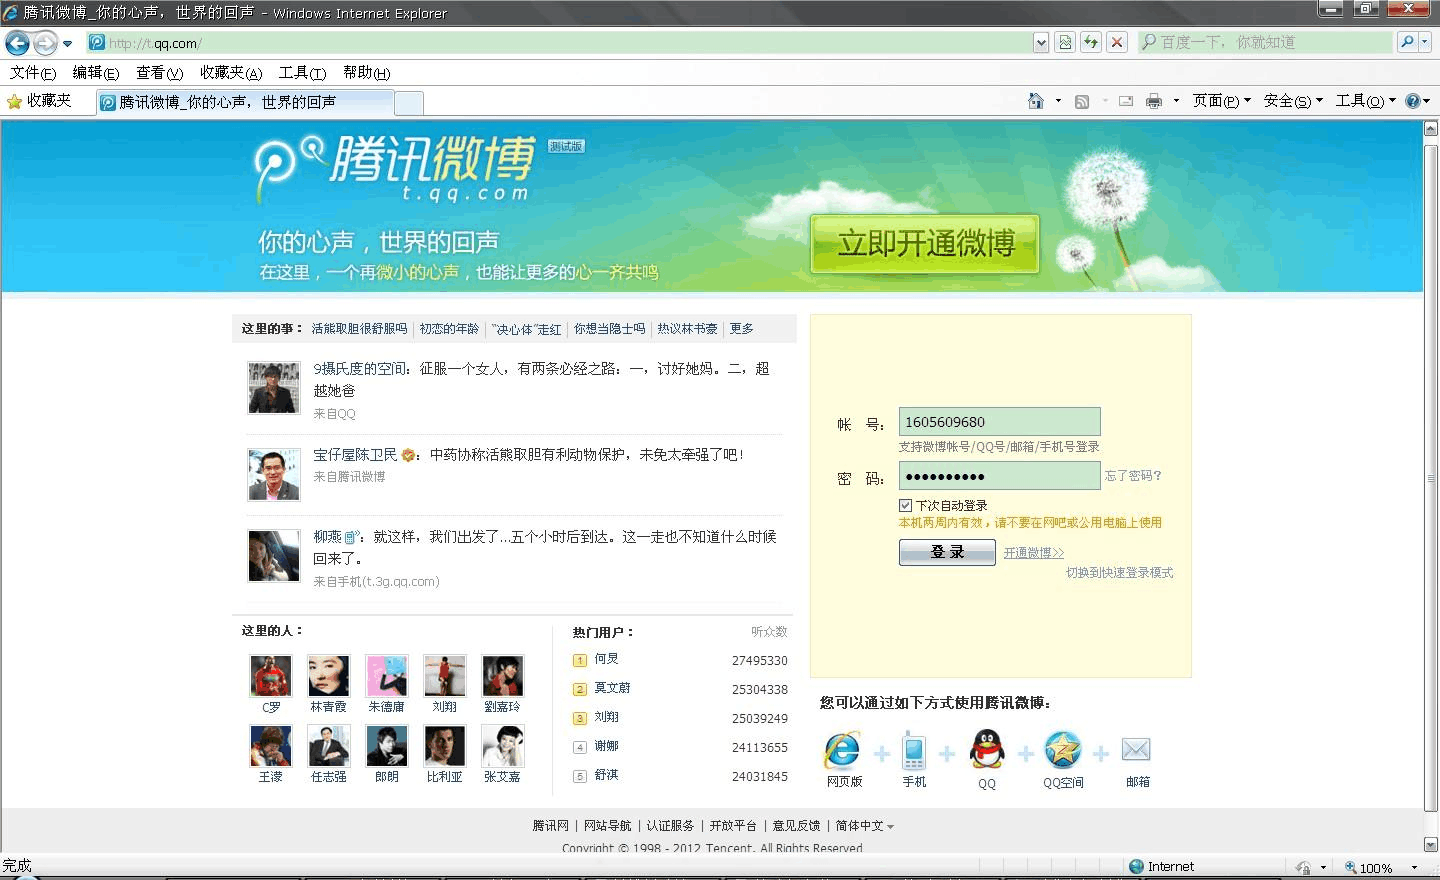The width and height of the screenshot is (1440, 880).
Task: Click 切换到快速登录模式 link
Action: 1119,573
